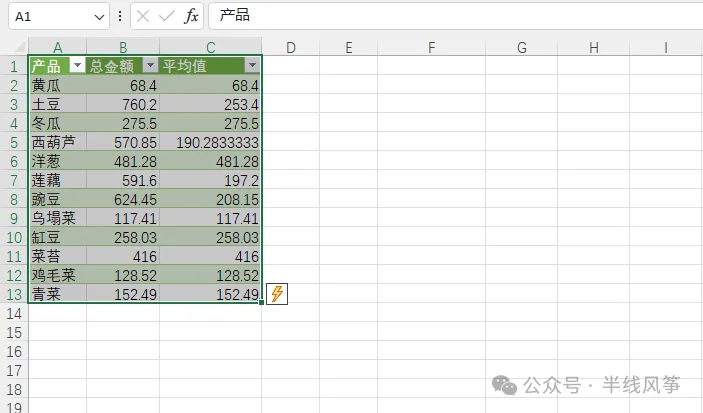Viewport: 703px width, 413px height.
Task: Click the formula bar options dots
Action: [120, 16]
